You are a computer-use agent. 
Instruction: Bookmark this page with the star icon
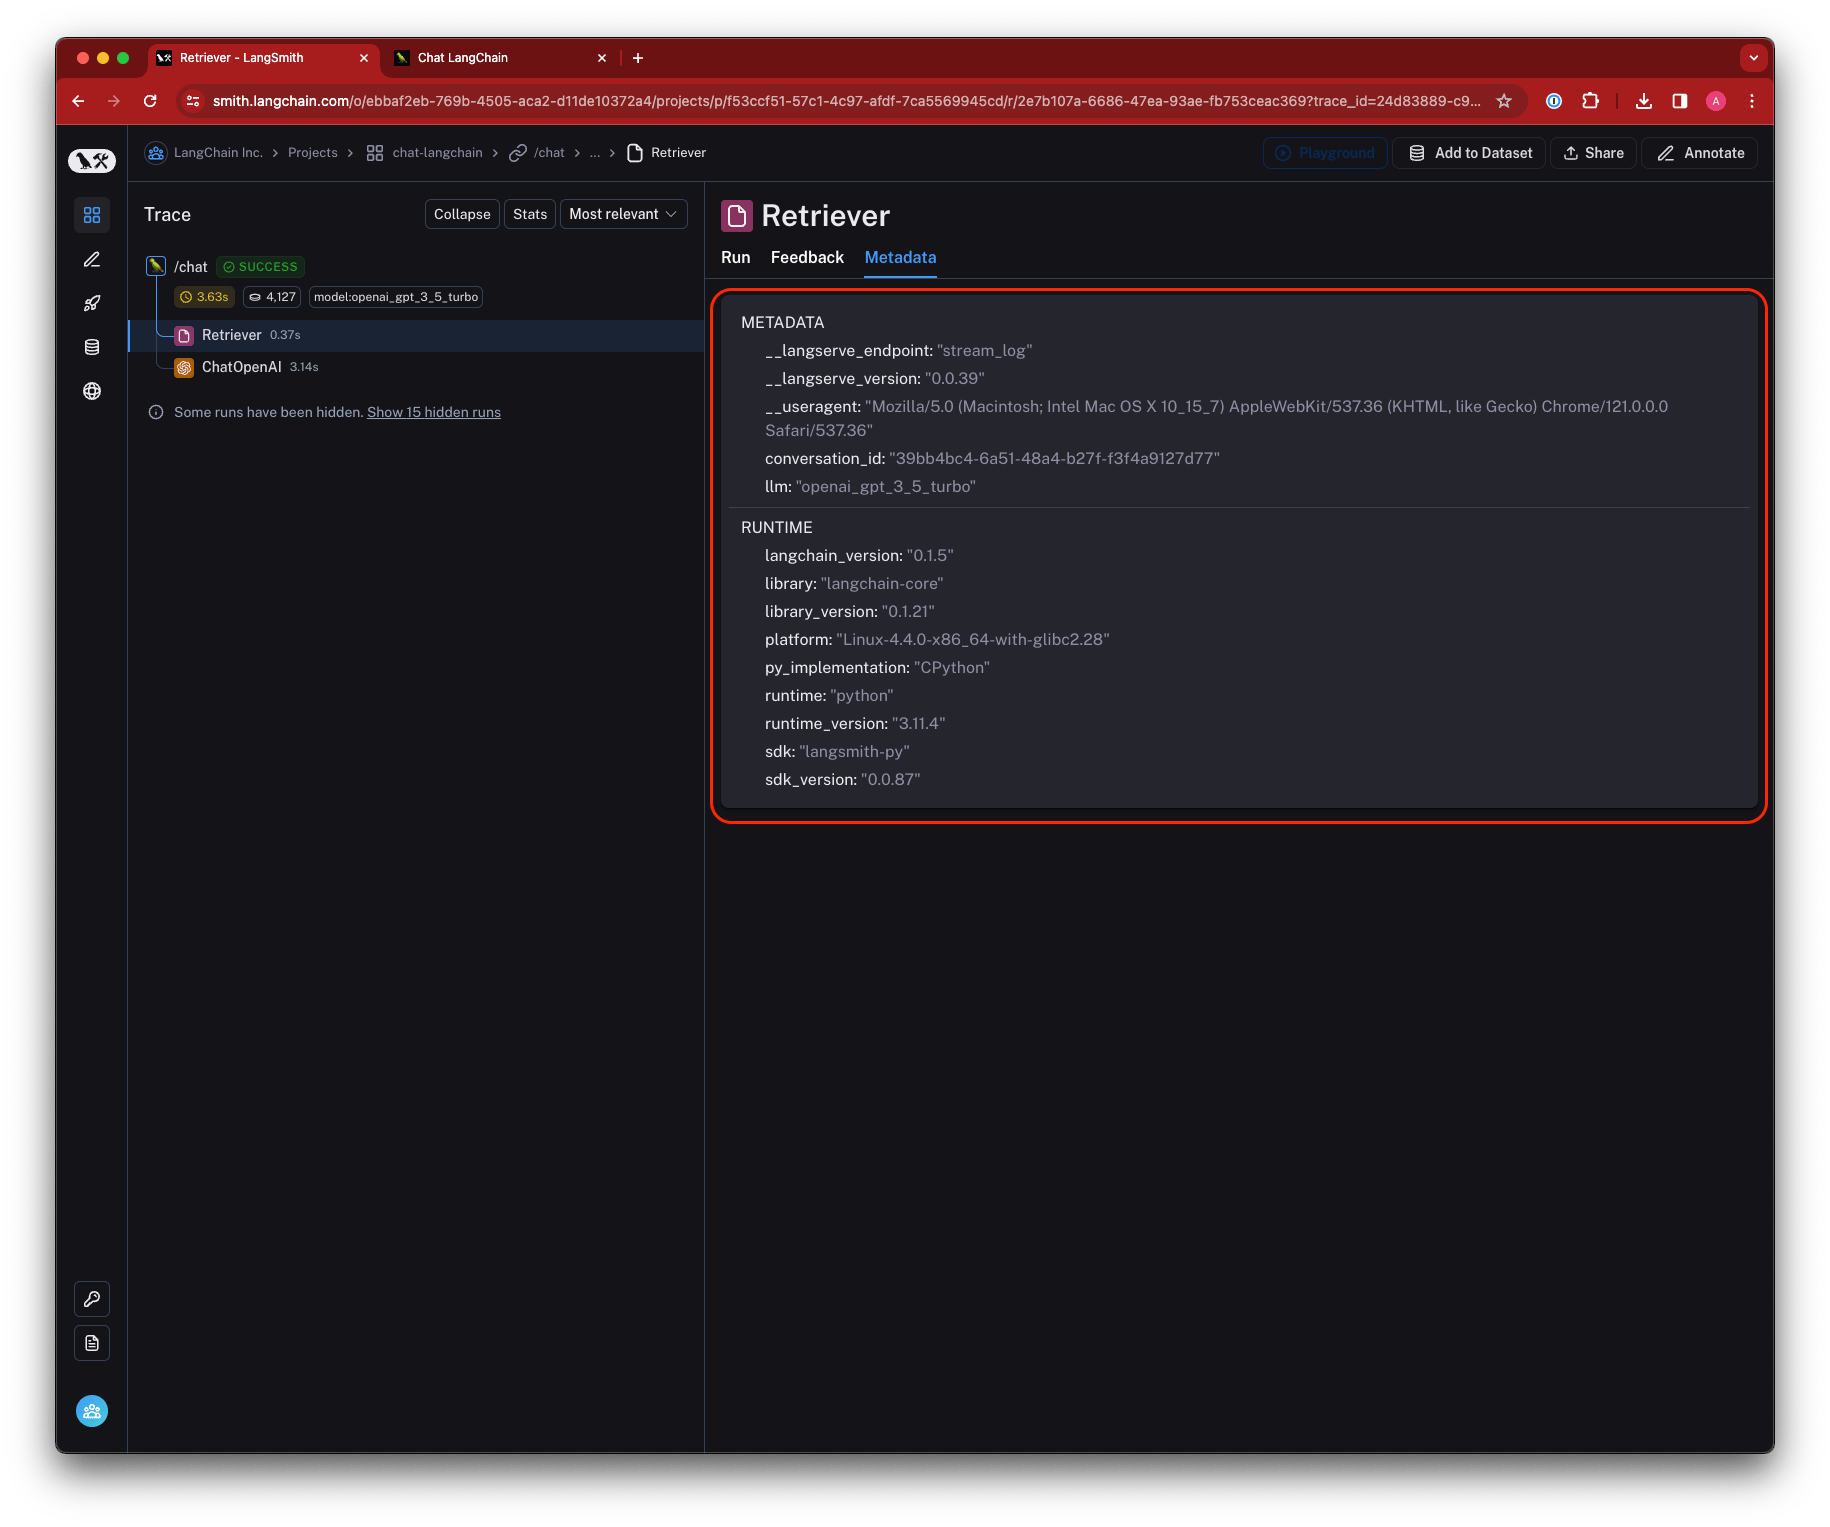pos(1504,101)
